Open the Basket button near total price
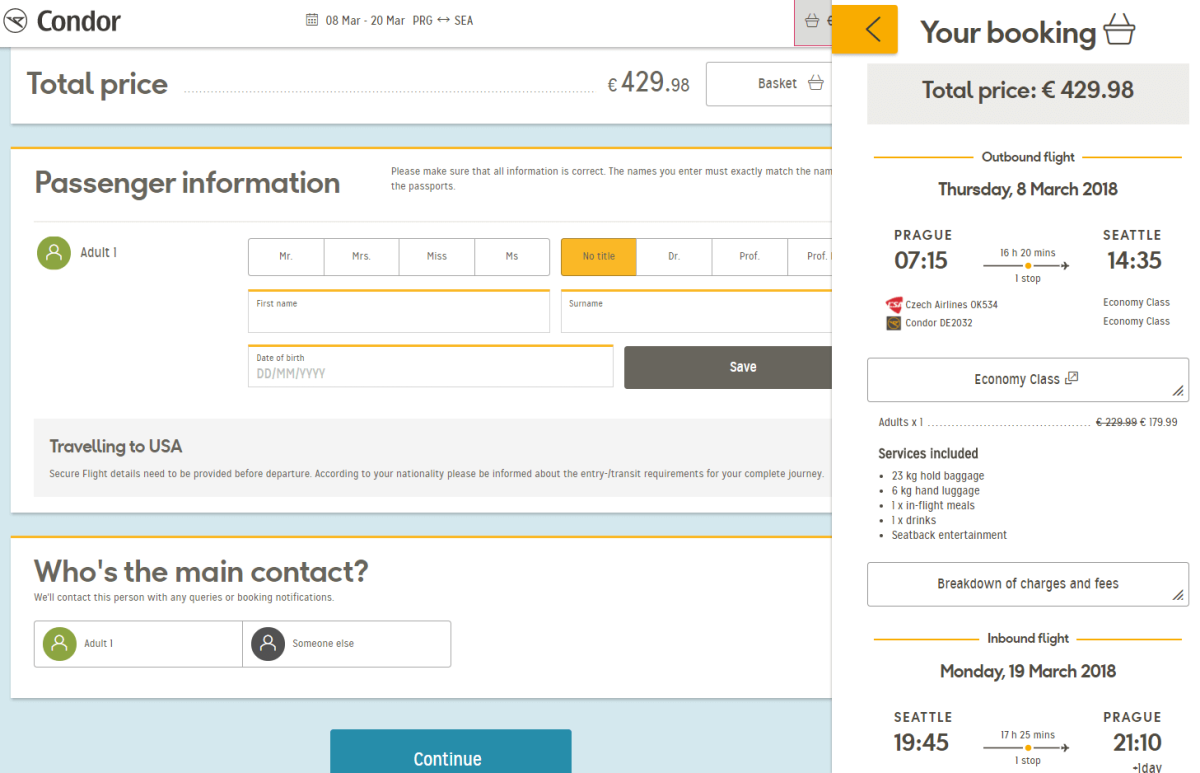 point(768,84)
